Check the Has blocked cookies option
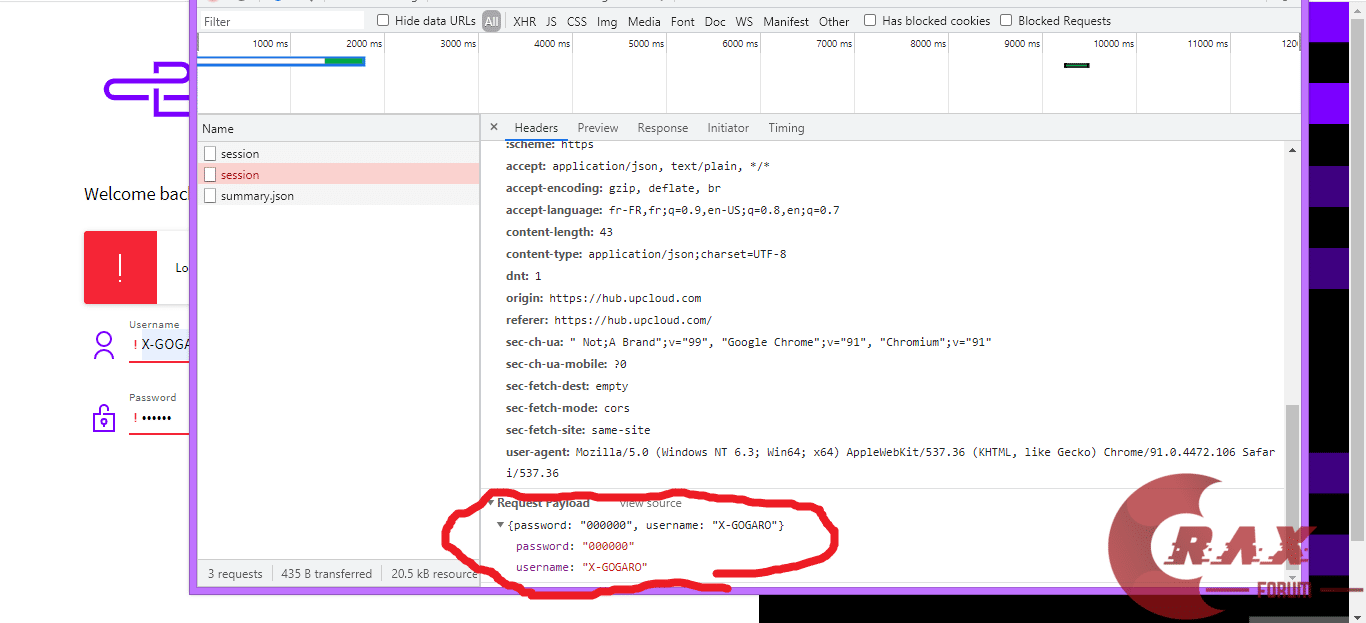The width and height of the screenshot is (1366, 623). pos(870,21)
